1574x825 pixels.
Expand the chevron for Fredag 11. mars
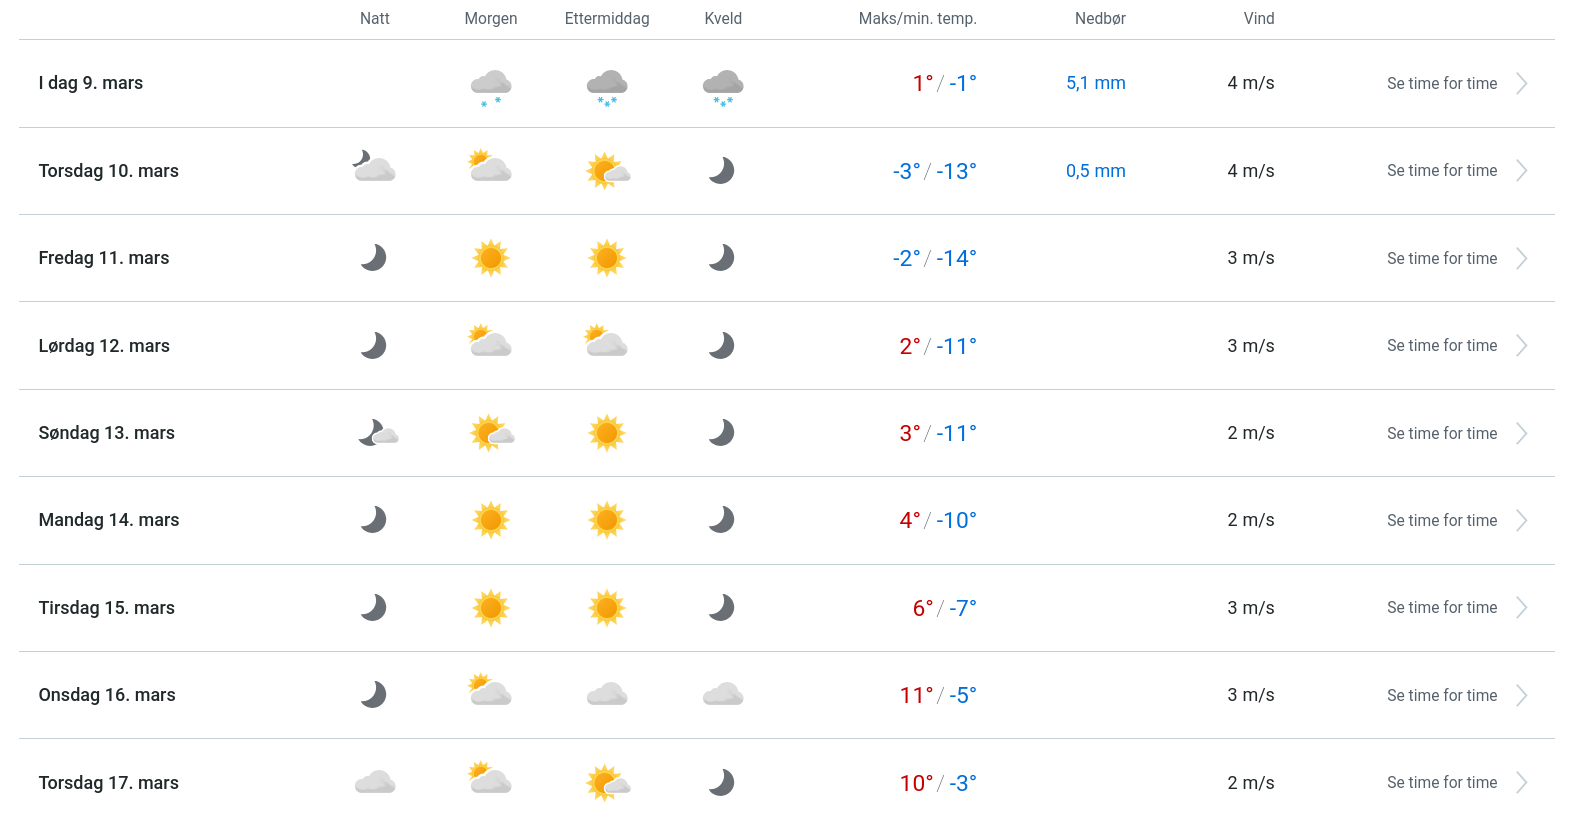click(x=1521, y=259)
